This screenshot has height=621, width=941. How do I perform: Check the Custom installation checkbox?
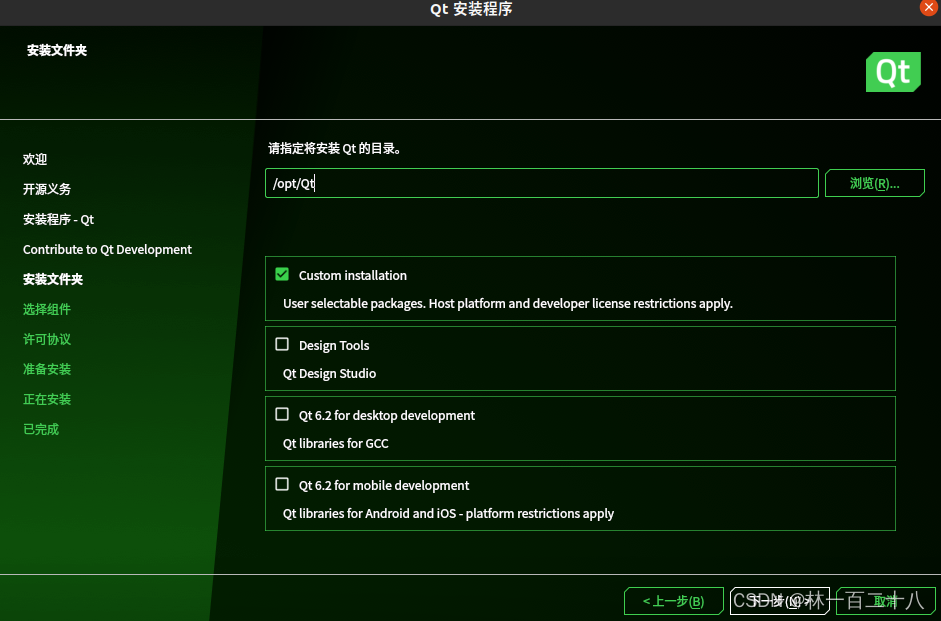(x=281, y=274)
